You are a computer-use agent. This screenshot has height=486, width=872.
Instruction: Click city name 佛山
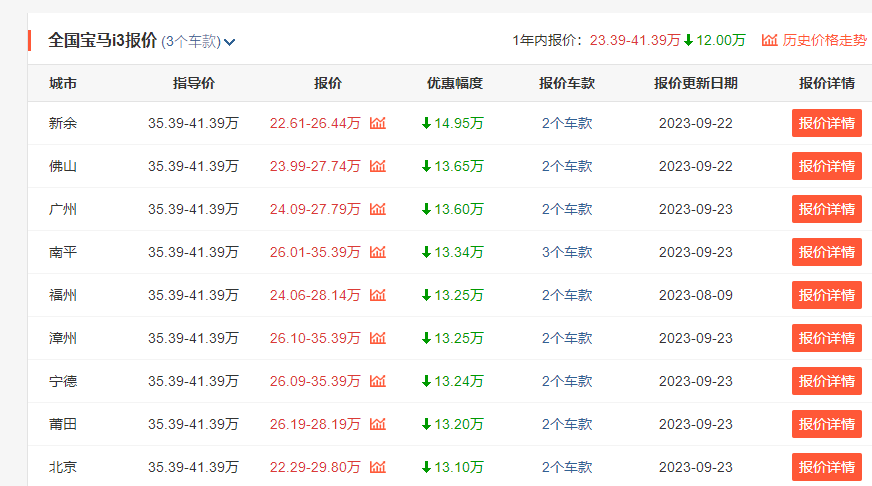(x=63, y=166)
